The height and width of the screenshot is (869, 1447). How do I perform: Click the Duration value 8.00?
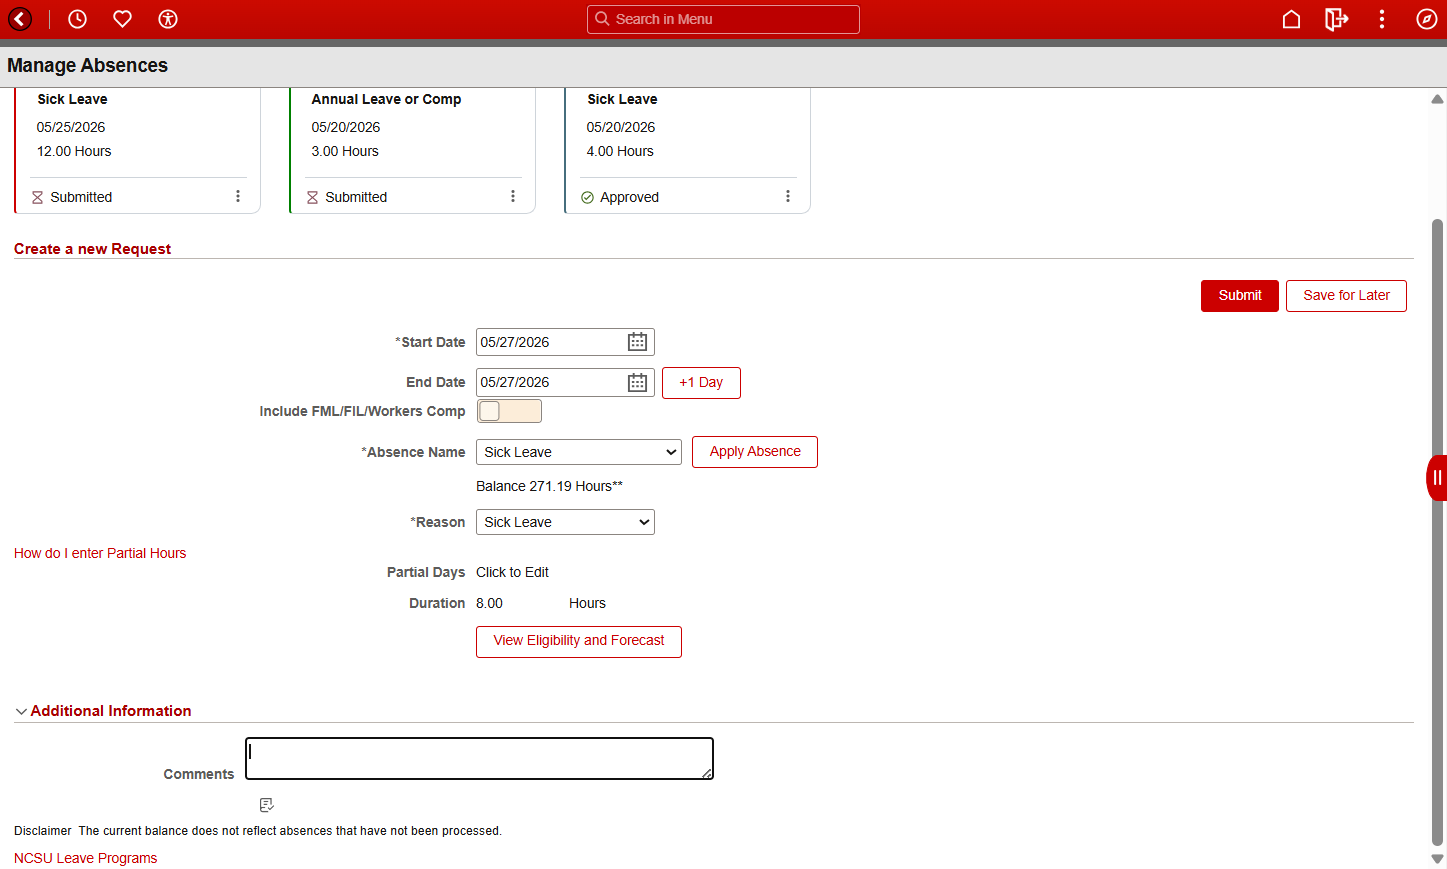point(489,603)
